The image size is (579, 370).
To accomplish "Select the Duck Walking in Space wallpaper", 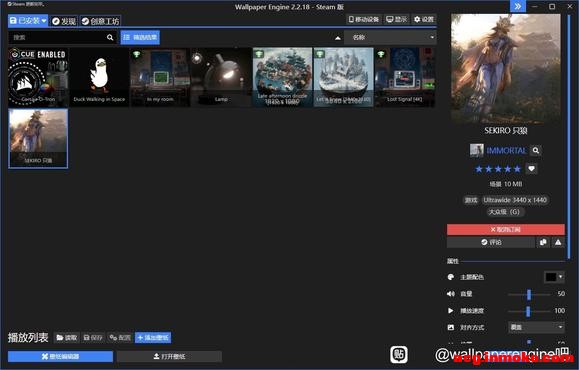I will 99,78.
